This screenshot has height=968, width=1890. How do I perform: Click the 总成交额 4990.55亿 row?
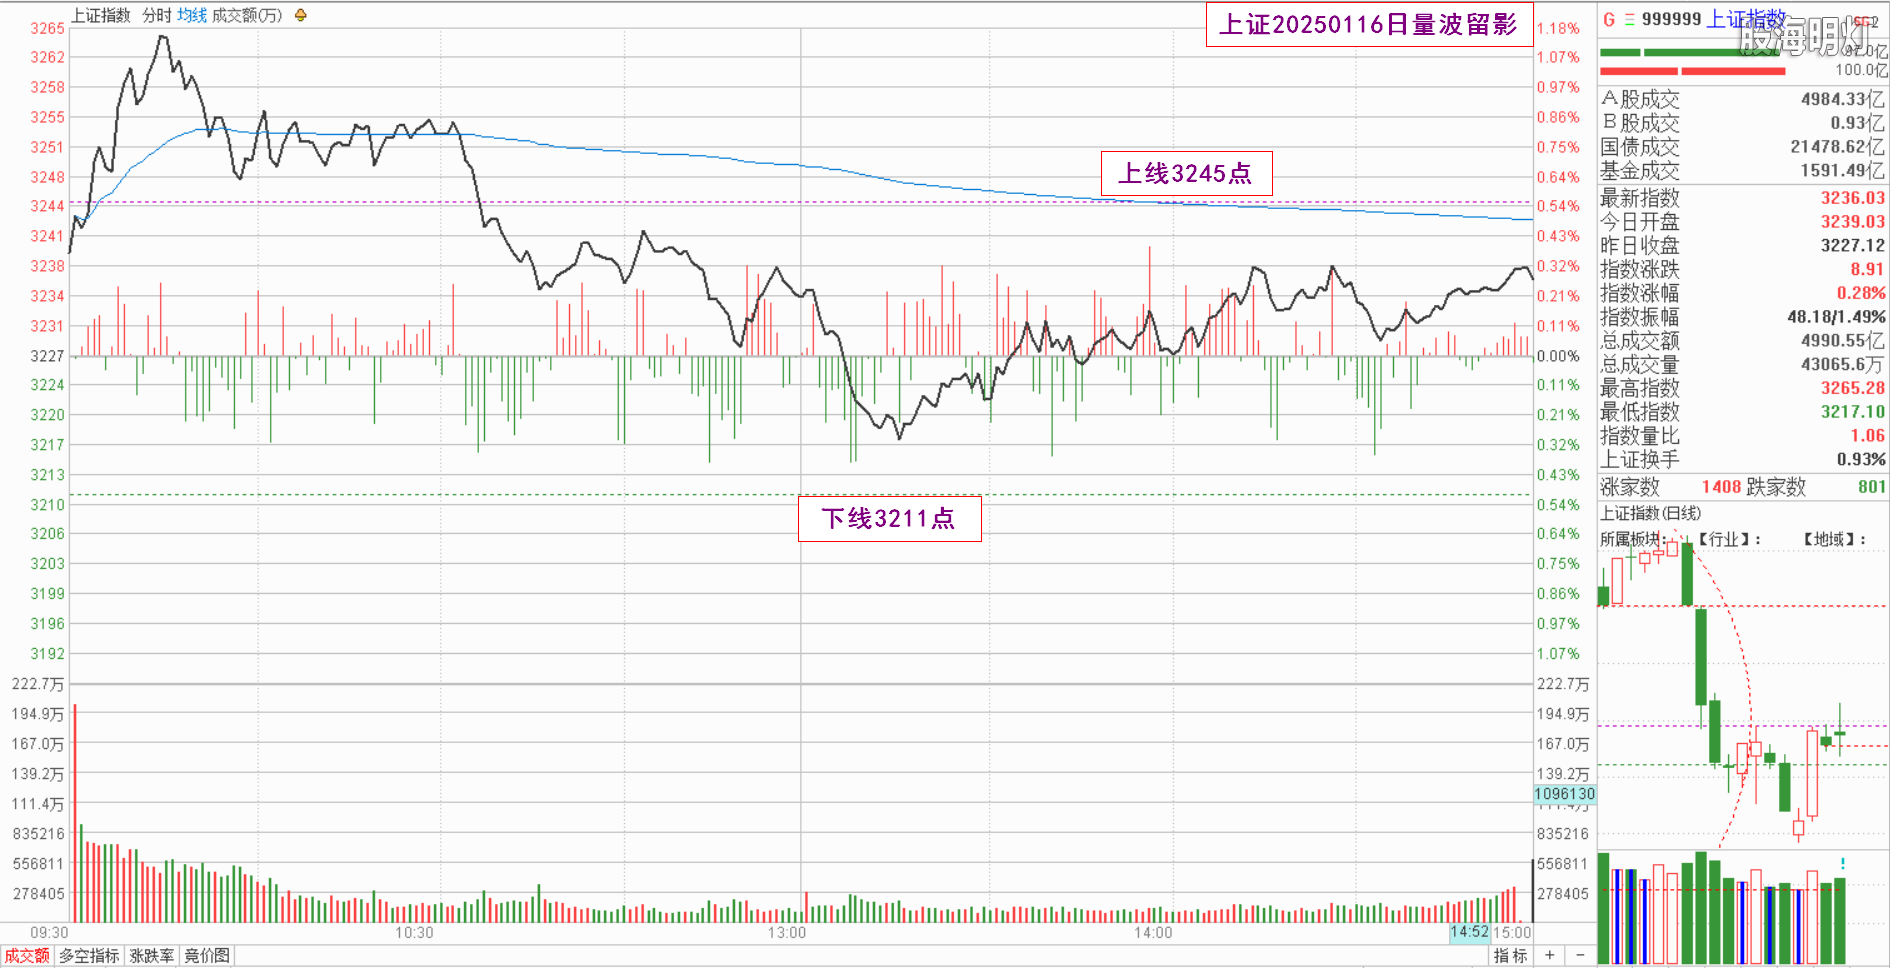[1743, 341]
